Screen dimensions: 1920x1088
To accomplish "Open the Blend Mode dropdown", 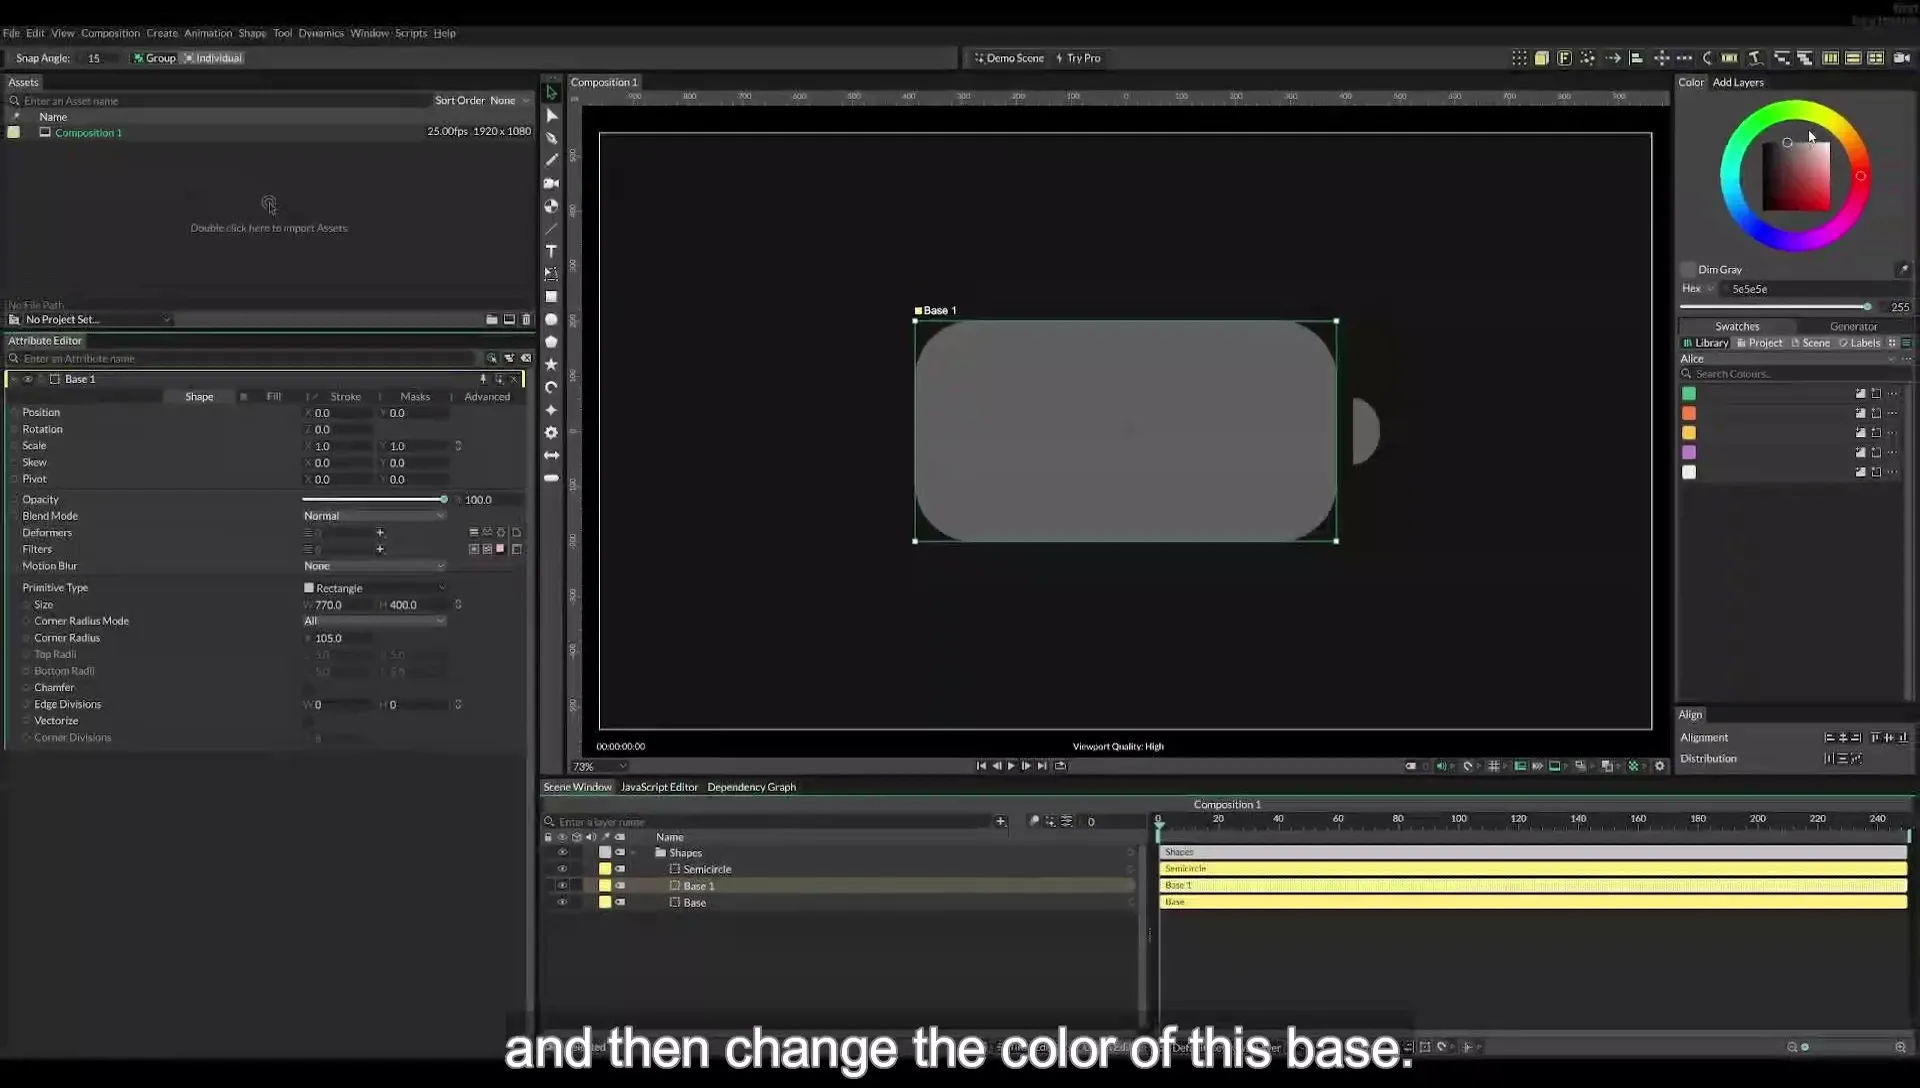I will (374, 516).
